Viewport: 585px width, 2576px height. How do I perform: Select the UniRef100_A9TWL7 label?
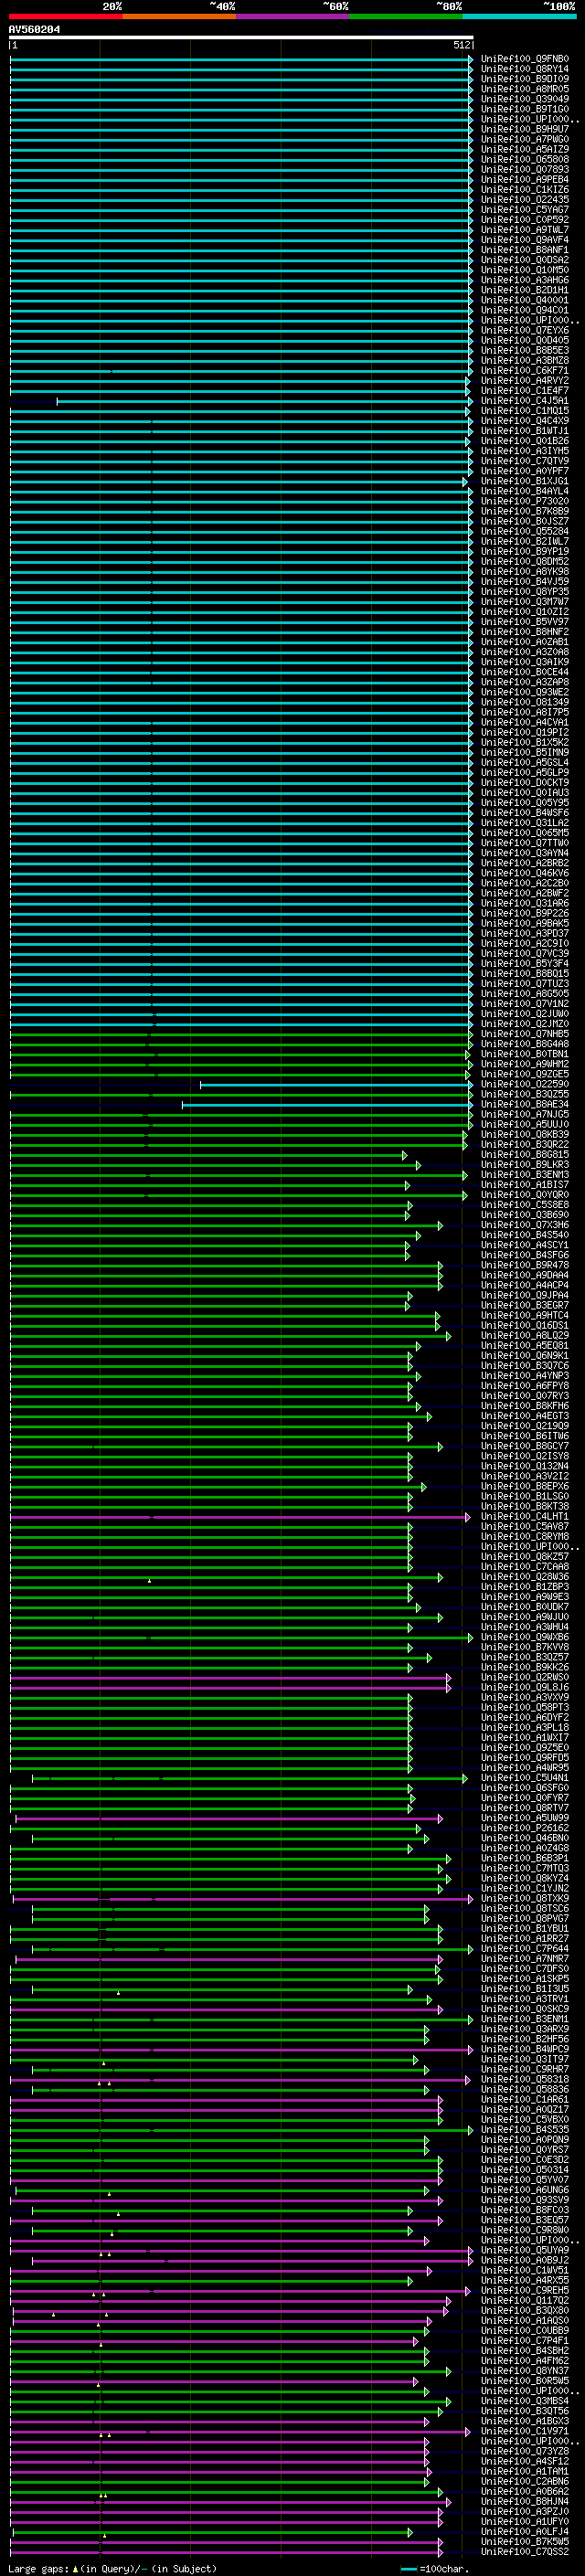click(x=524, y=230)
